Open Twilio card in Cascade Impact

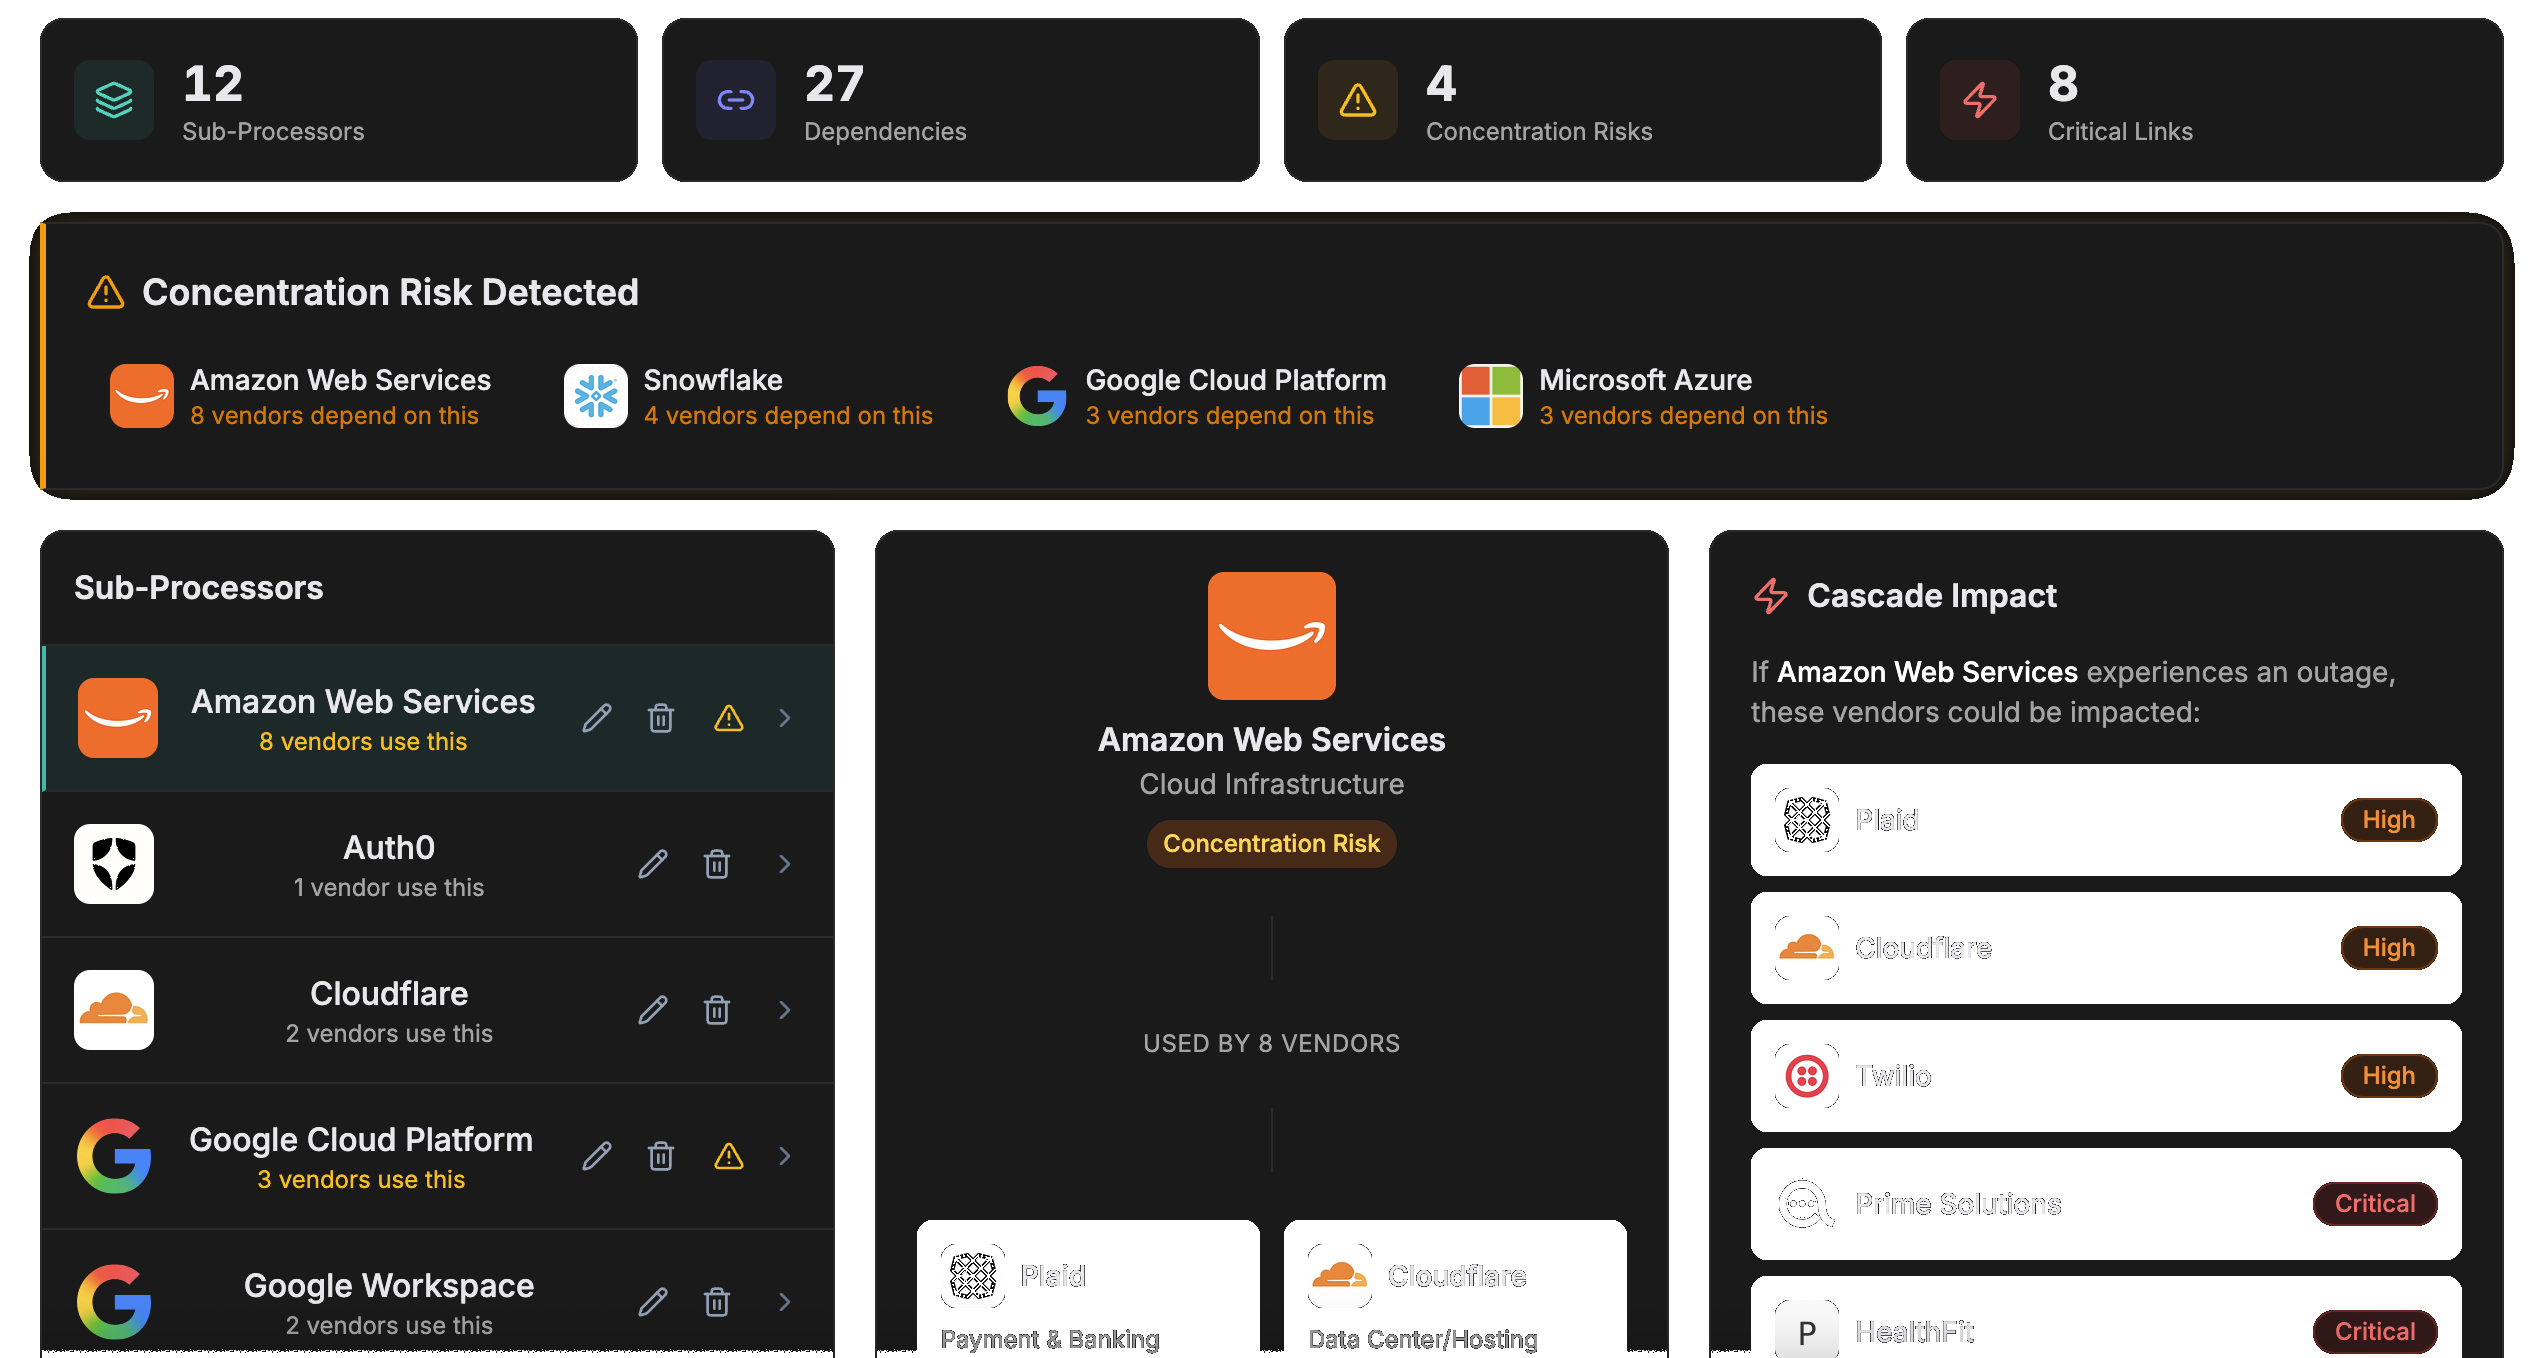(2106, 1076)
